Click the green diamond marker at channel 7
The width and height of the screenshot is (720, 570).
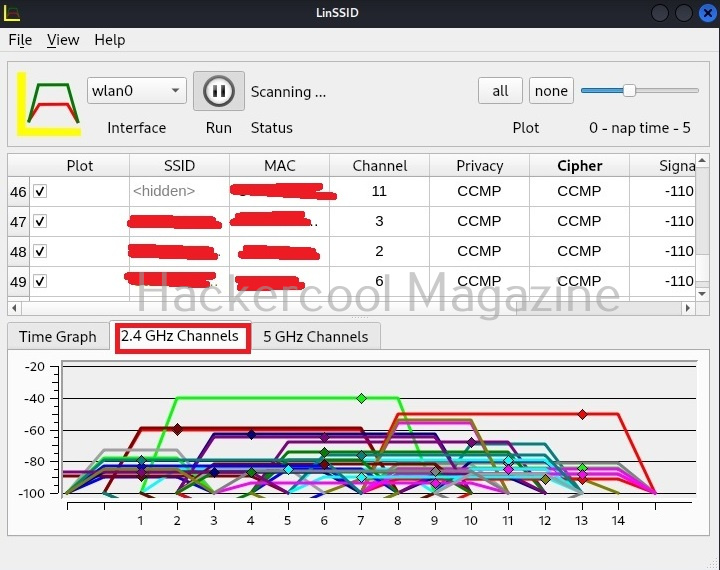pyautogui.click(x=361, y=398)
